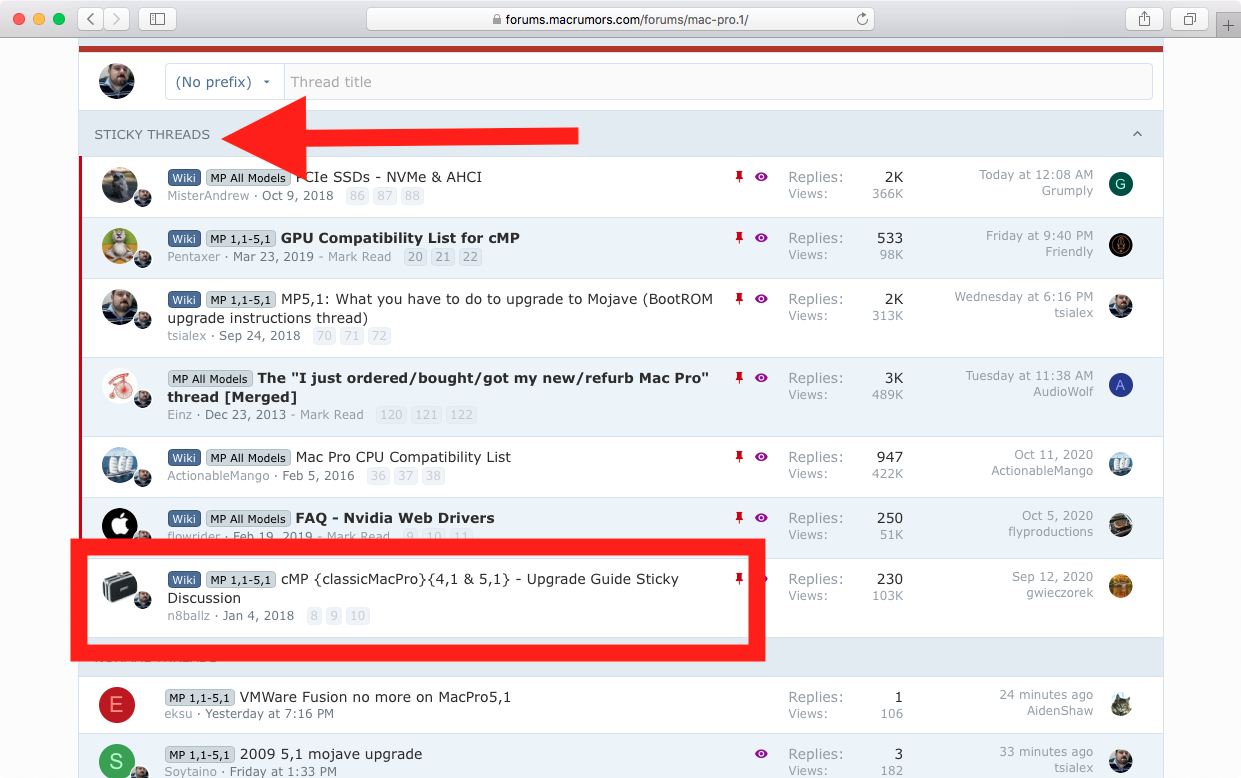1241x778 pixels.
Task: Open GPU Compatibility List for cMP thread
Action: coord(400,238)
